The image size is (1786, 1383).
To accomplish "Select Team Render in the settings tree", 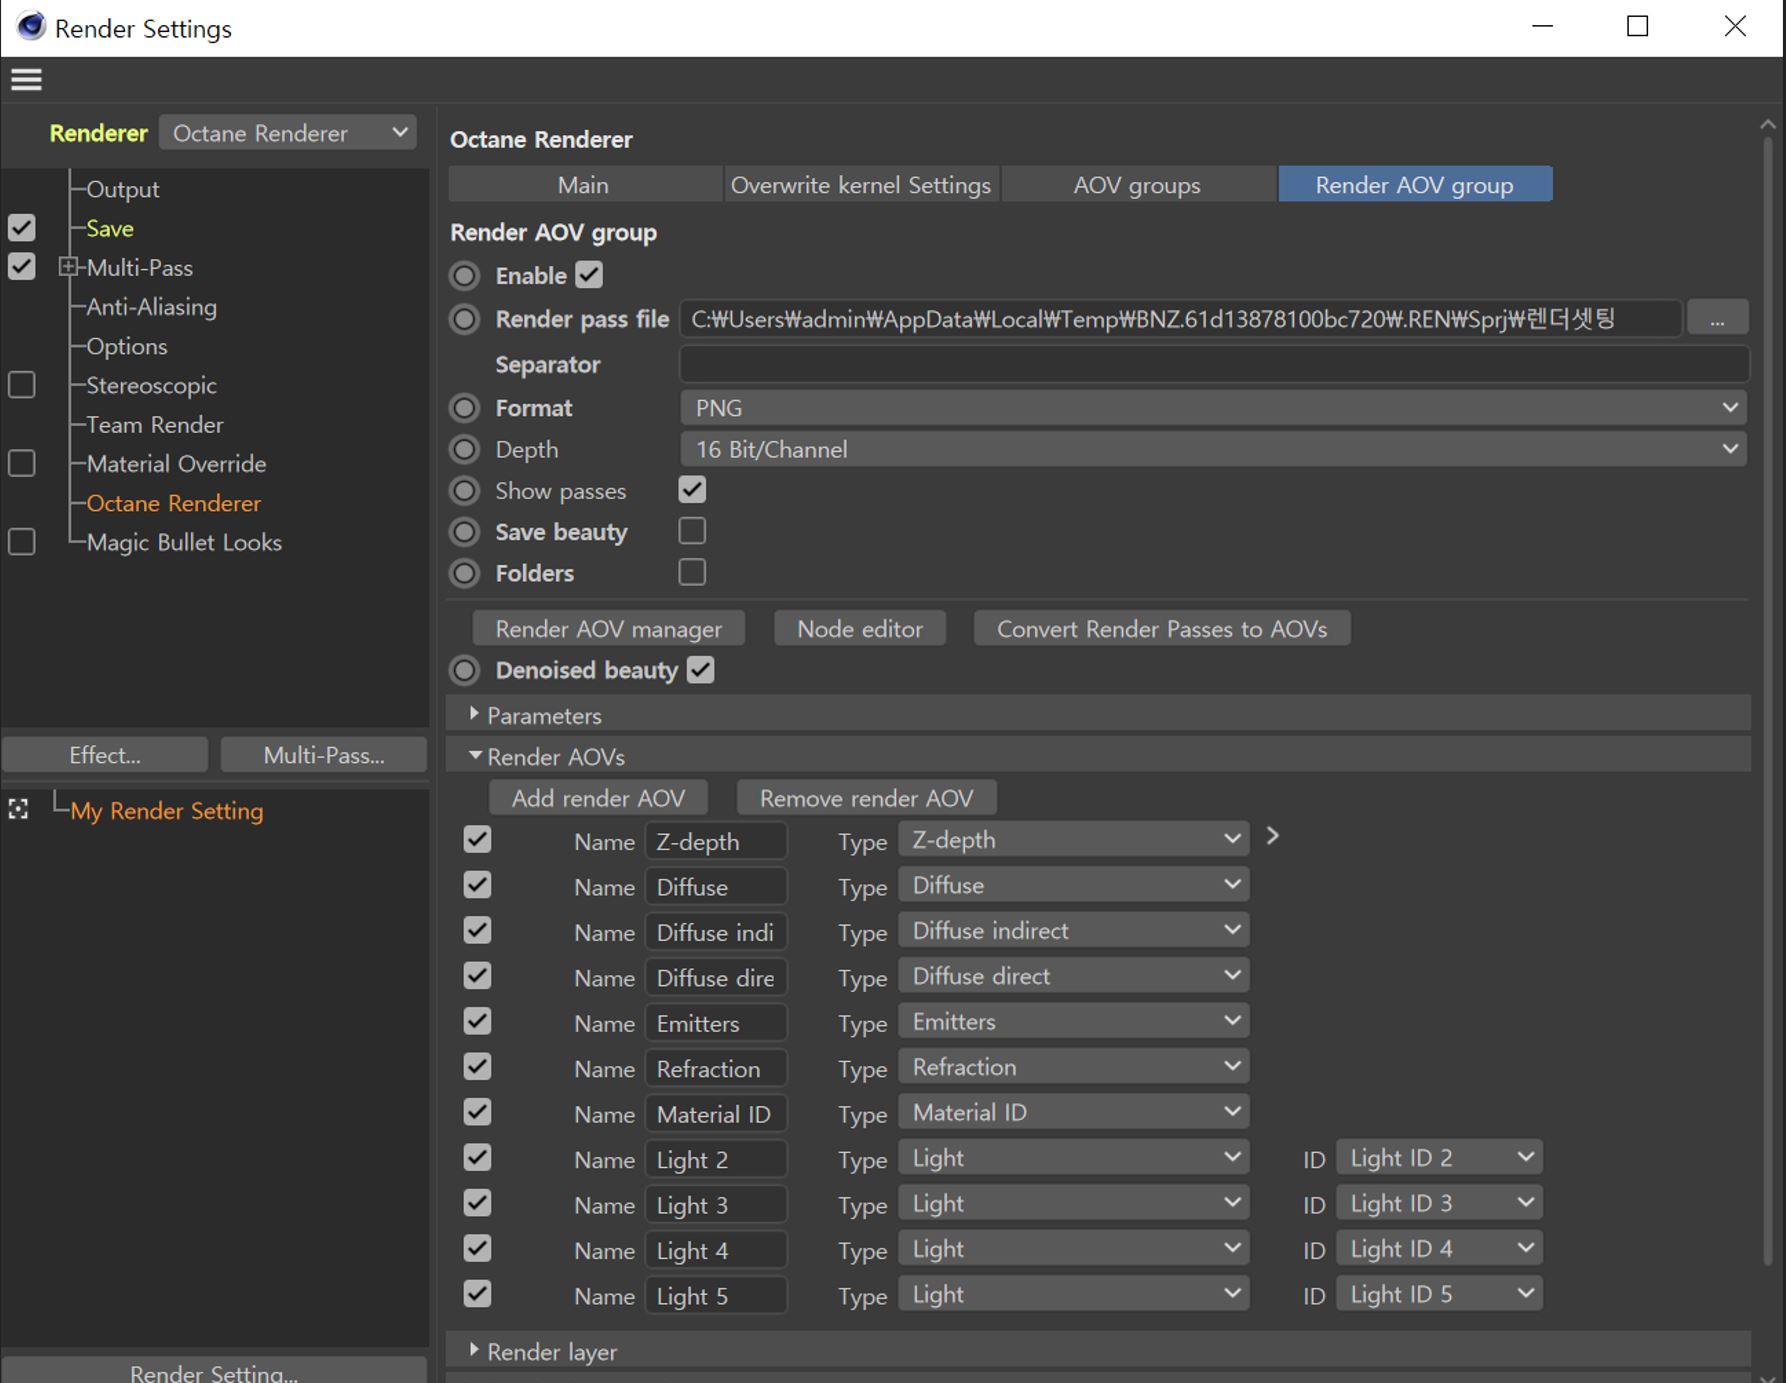I will [x=155, y=424].
